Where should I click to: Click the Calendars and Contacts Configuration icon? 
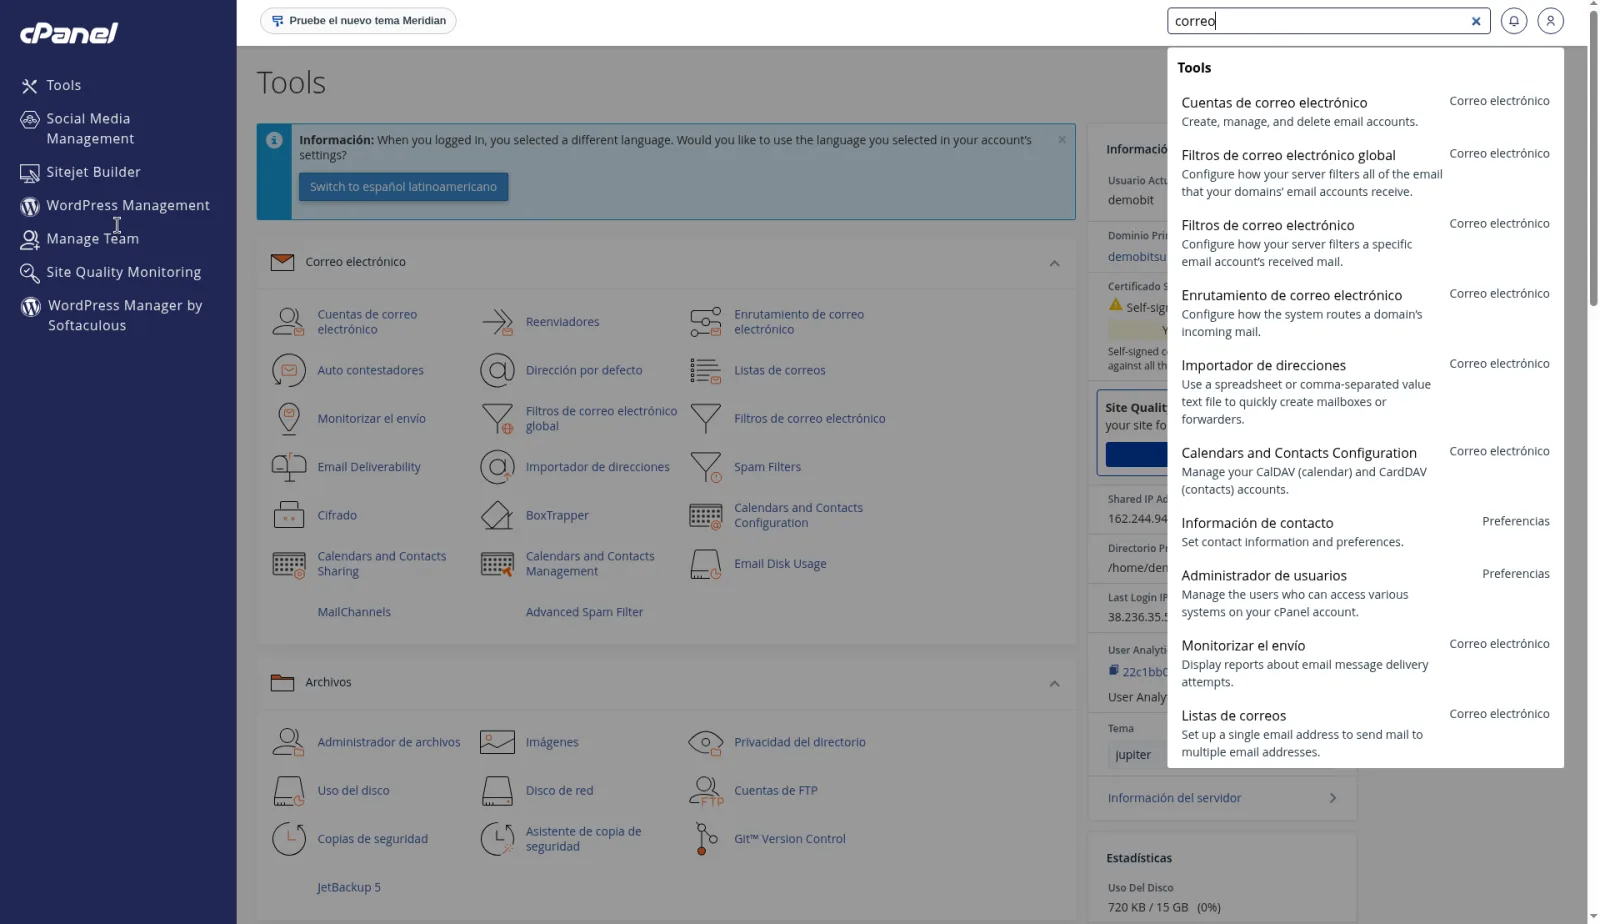coord(705,515)
